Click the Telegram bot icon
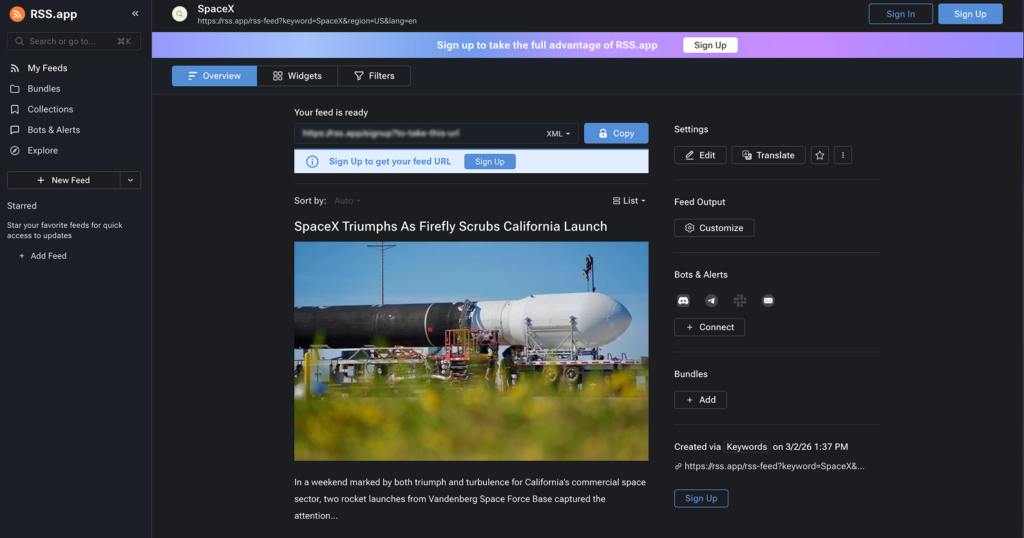 pos(712,300)
